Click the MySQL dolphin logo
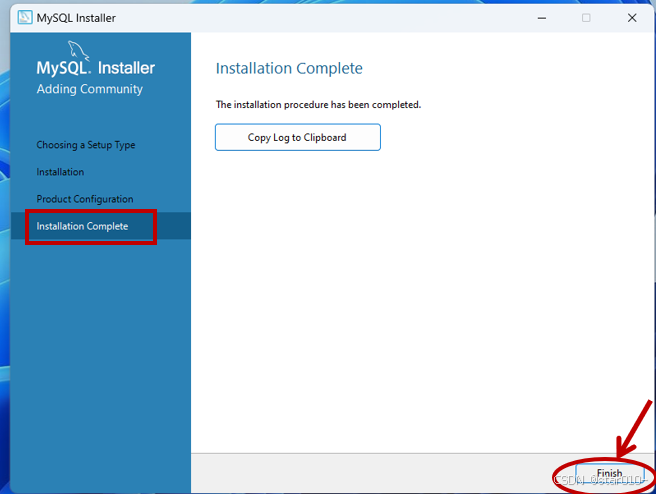The width and height of the screenshot is (656, 494). [78, 51]
